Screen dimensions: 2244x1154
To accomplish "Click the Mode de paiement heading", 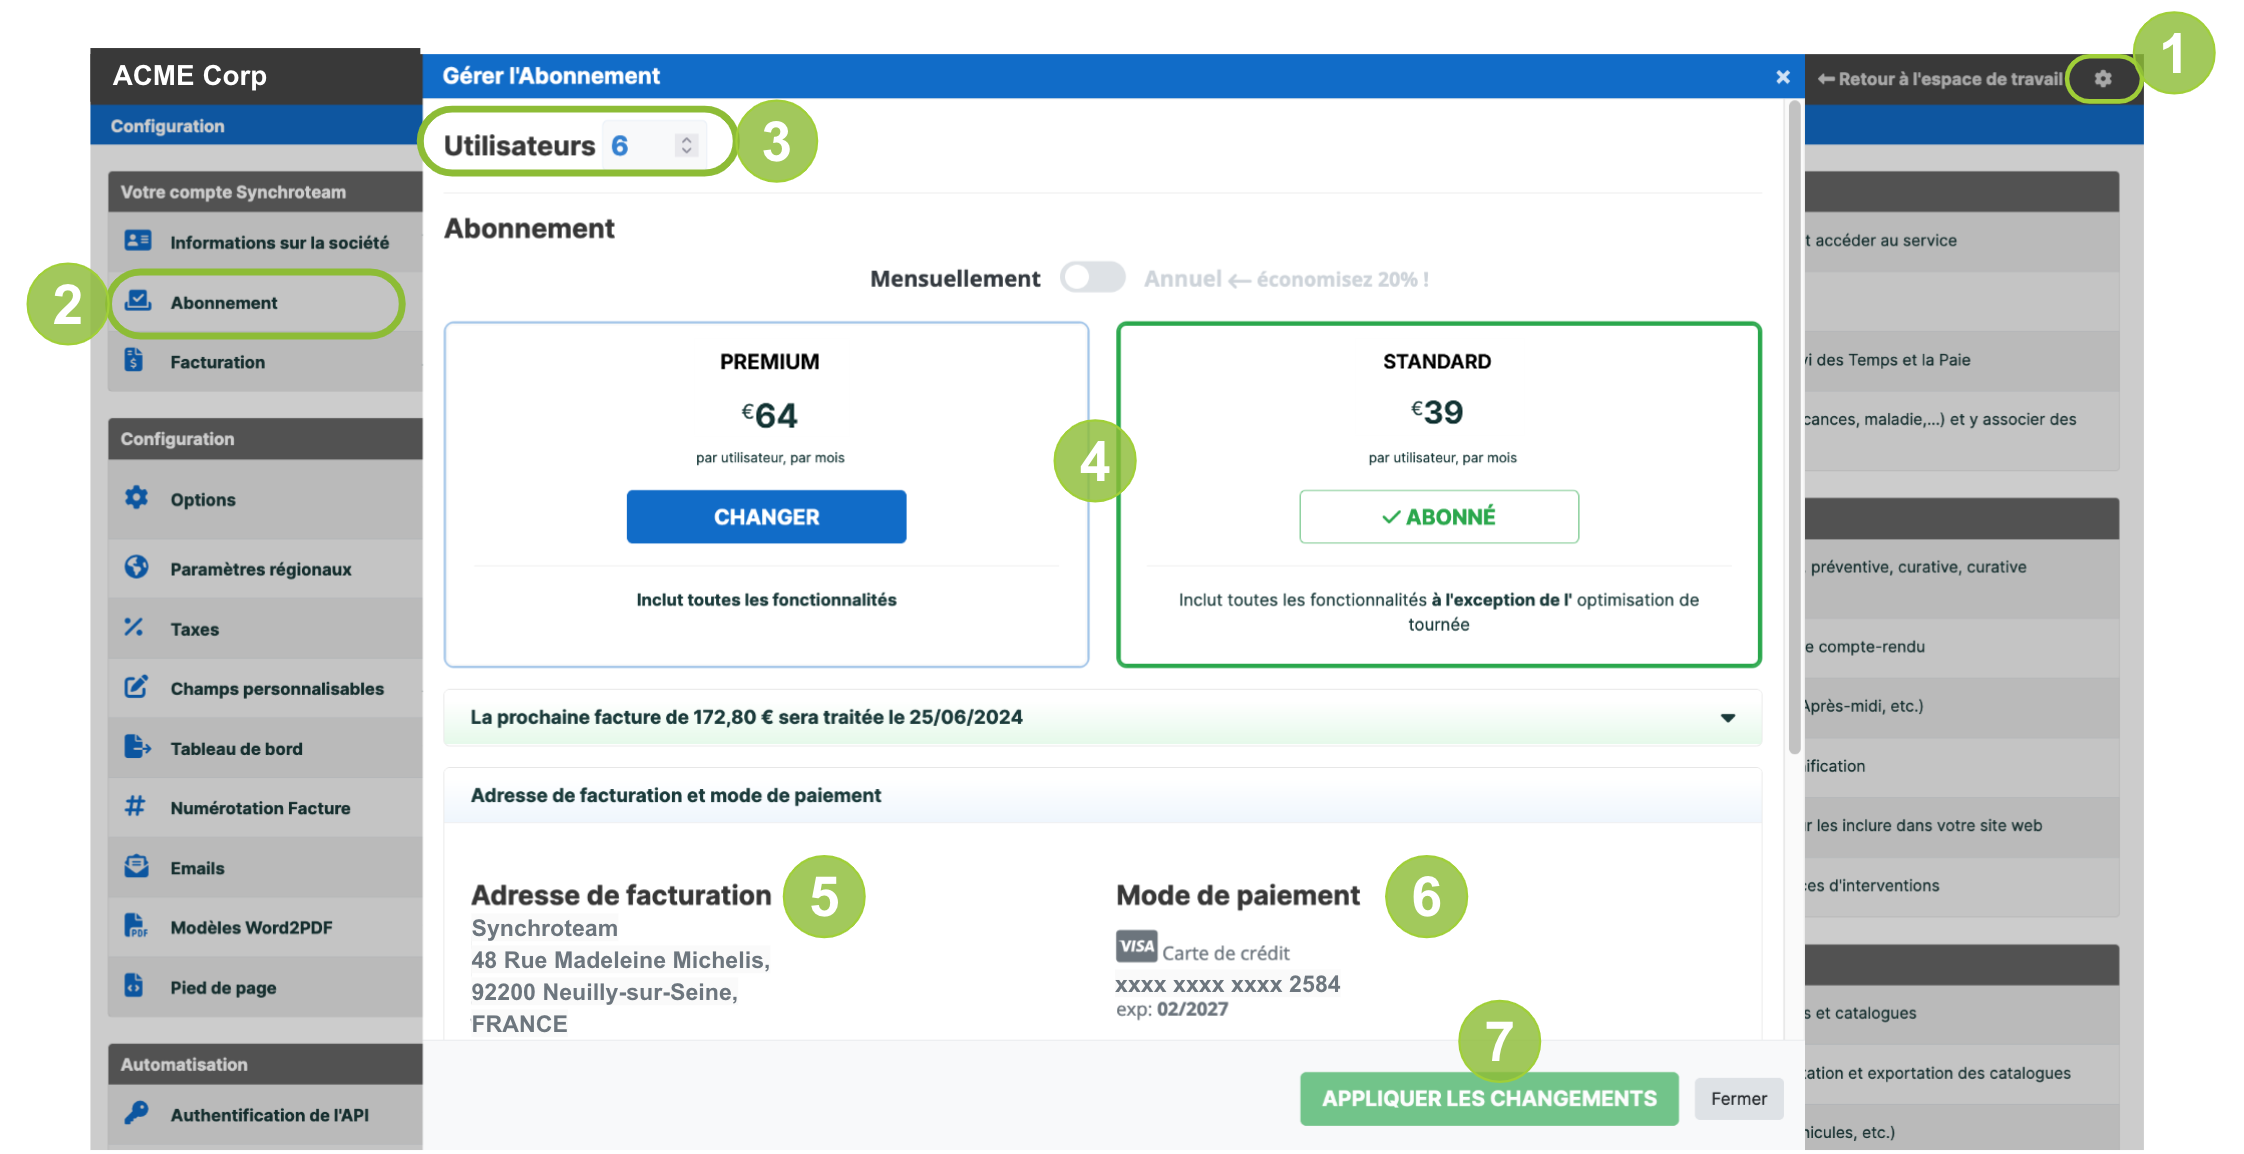I will pos(1238,895).
